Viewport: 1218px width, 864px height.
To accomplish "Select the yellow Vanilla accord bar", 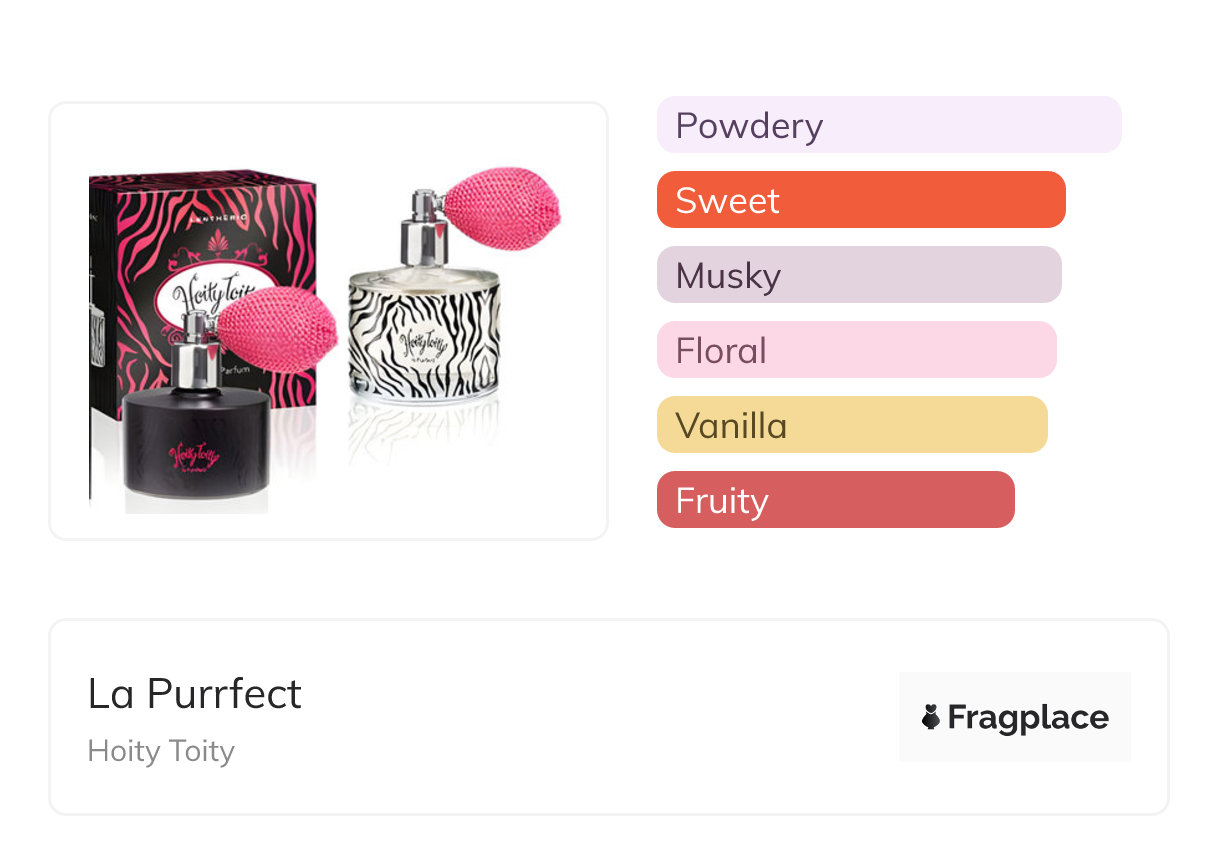I will tap(851, 425).
